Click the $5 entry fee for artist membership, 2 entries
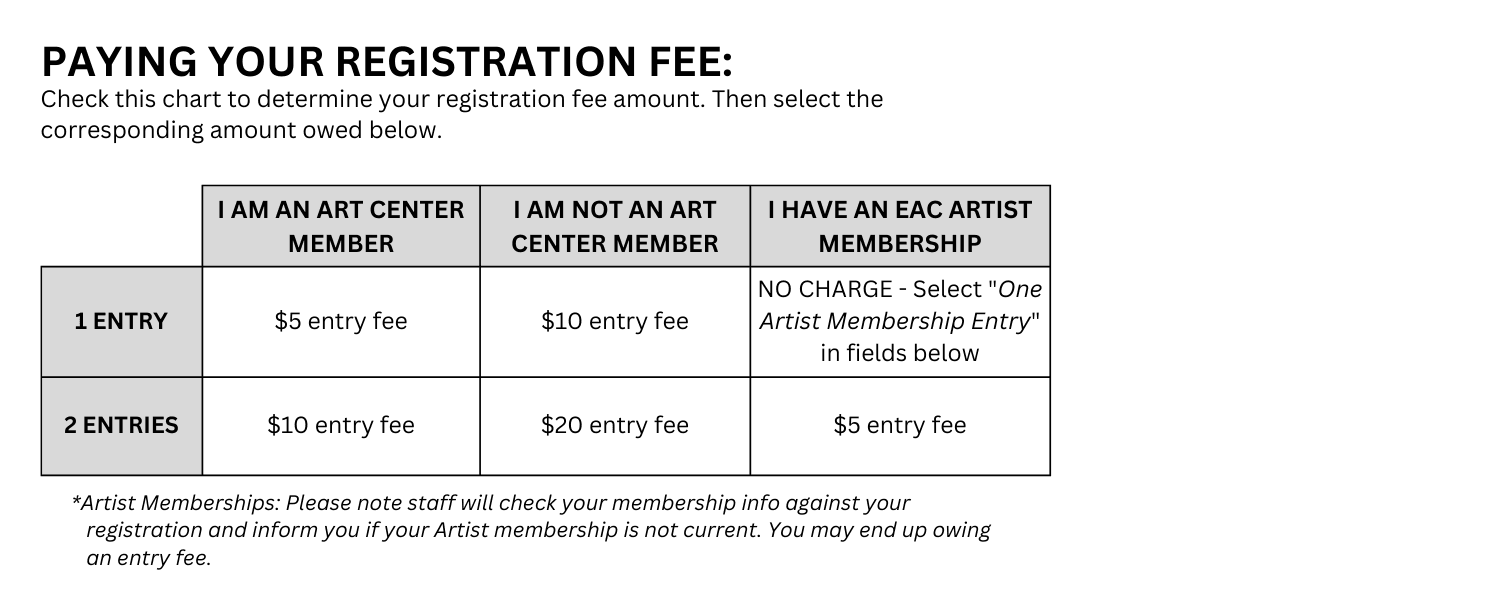Viewport: 1500px width, 600px height. [900, 425]
